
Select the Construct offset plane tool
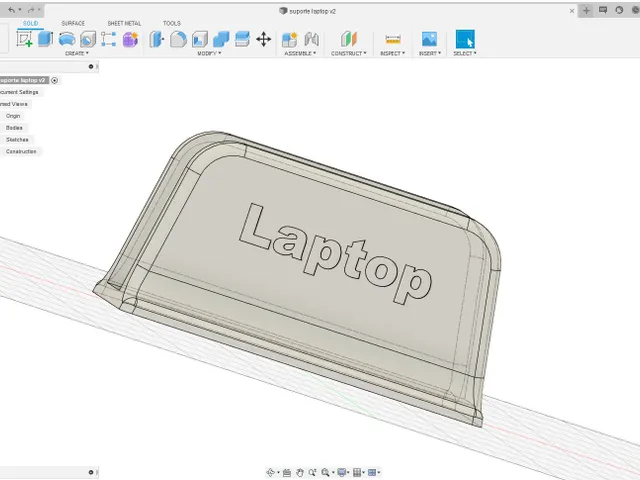click(349, 39)
